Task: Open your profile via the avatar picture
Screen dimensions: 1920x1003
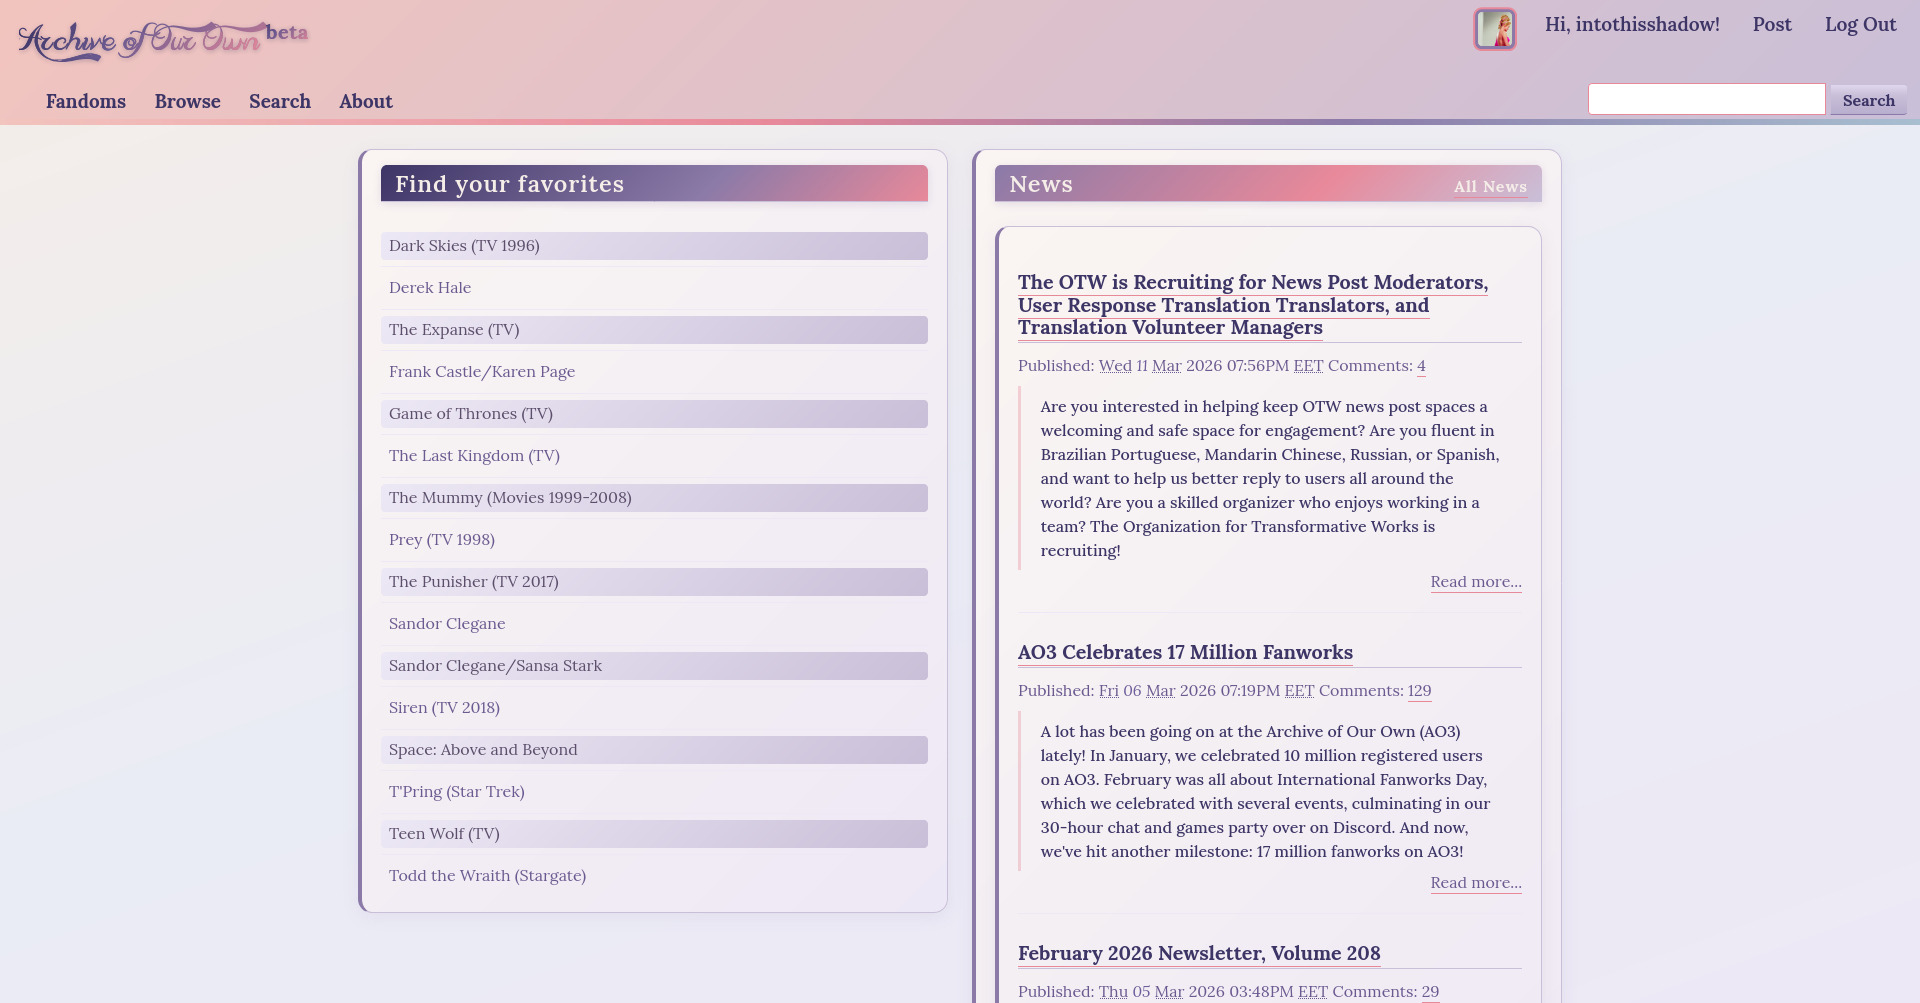Action: point(1494,29)
